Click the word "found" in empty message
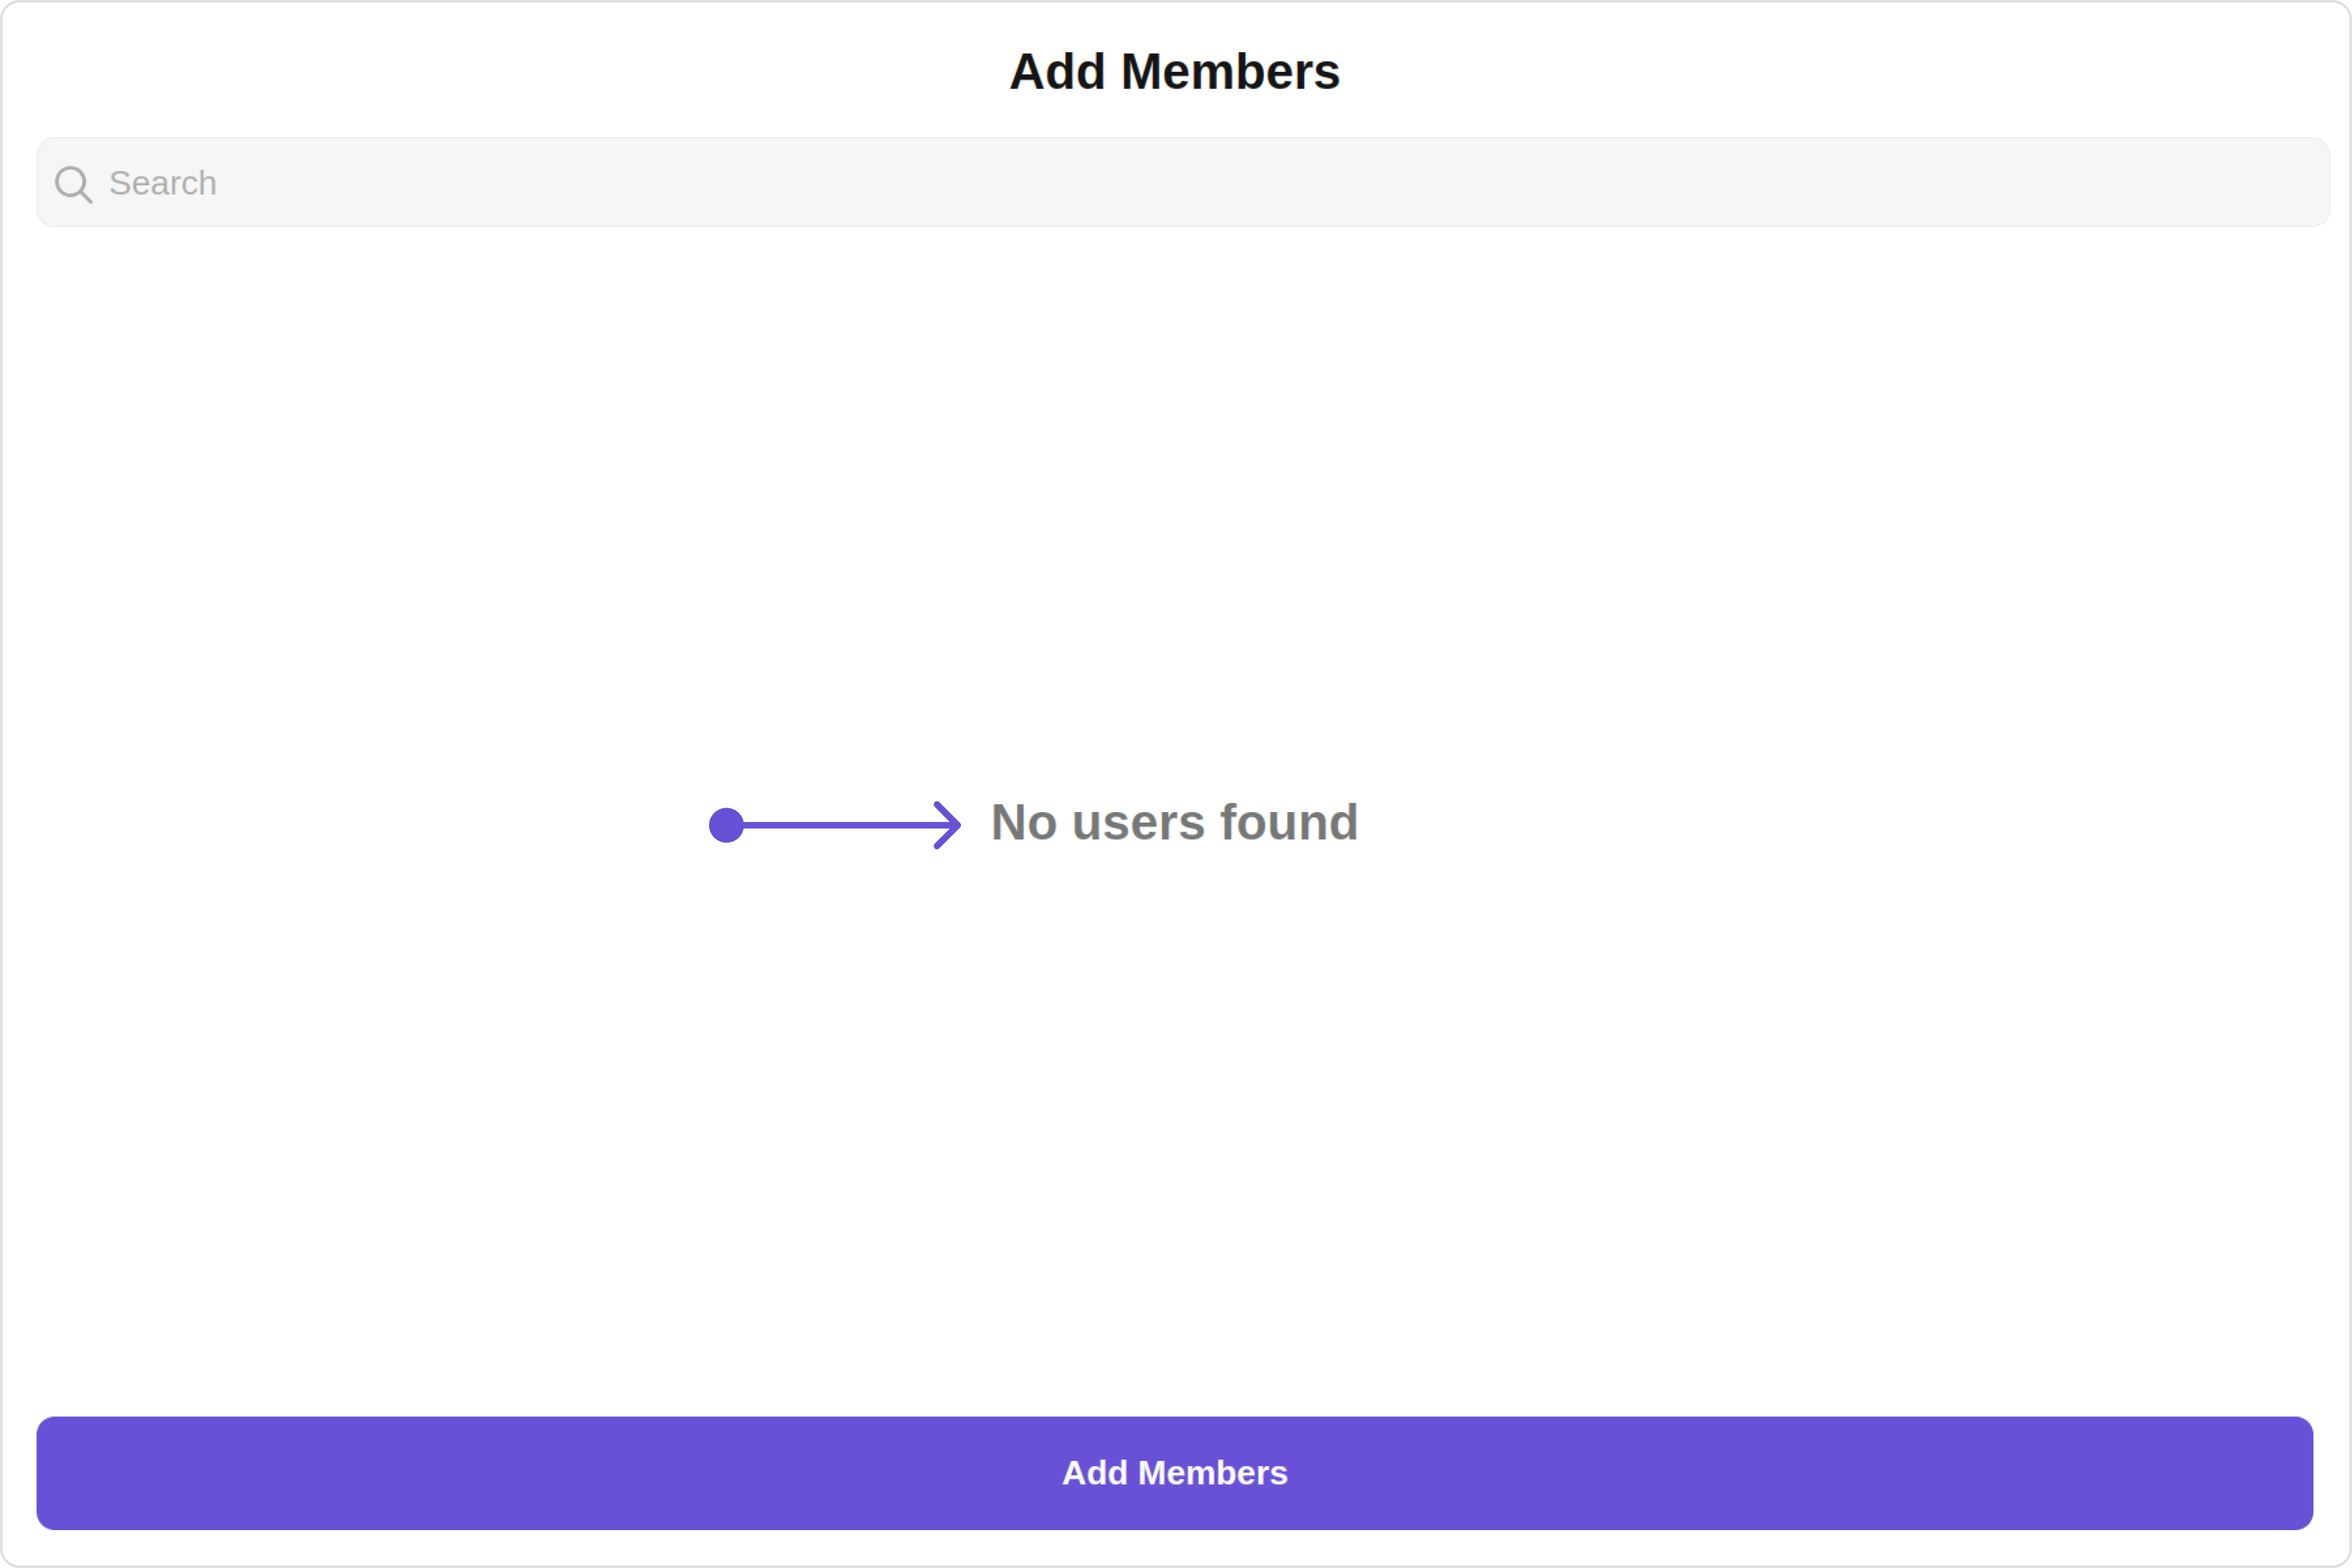 coord(1288,822)
